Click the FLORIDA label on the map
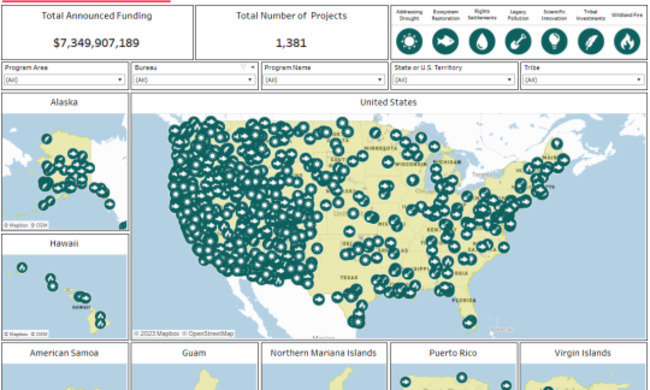 [x=464, y=300]
